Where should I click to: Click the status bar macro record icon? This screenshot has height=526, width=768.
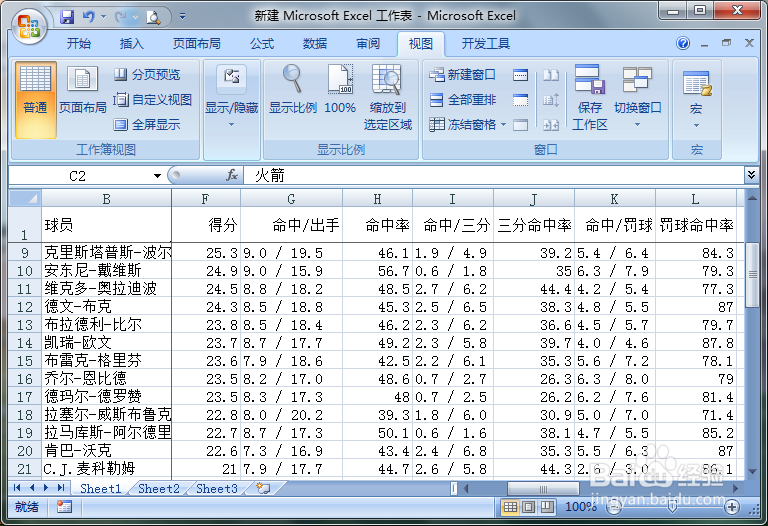(x=64, y=507)
